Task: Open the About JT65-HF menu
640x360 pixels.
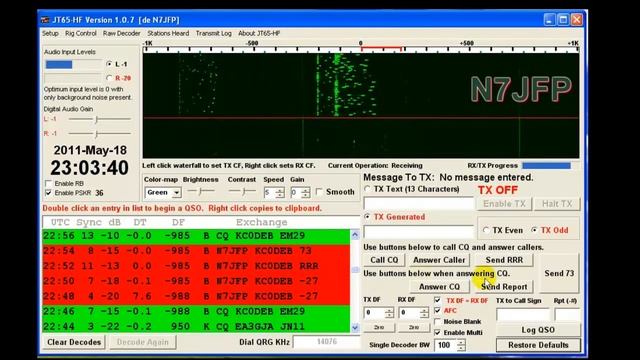Action: tap(259, 33)
